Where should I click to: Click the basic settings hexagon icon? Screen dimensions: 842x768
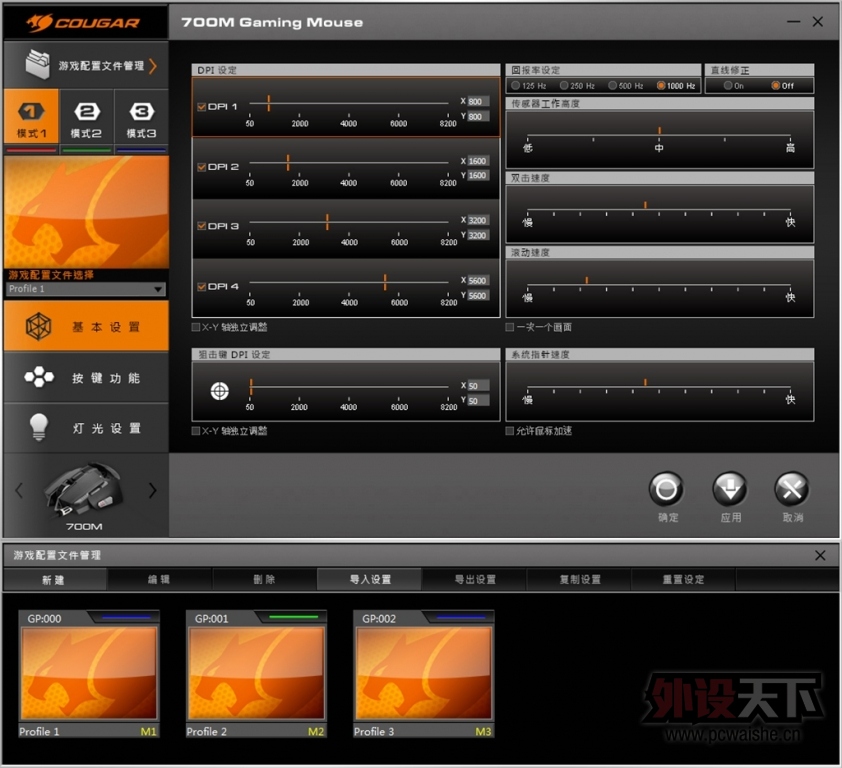(x=39, y=326)
